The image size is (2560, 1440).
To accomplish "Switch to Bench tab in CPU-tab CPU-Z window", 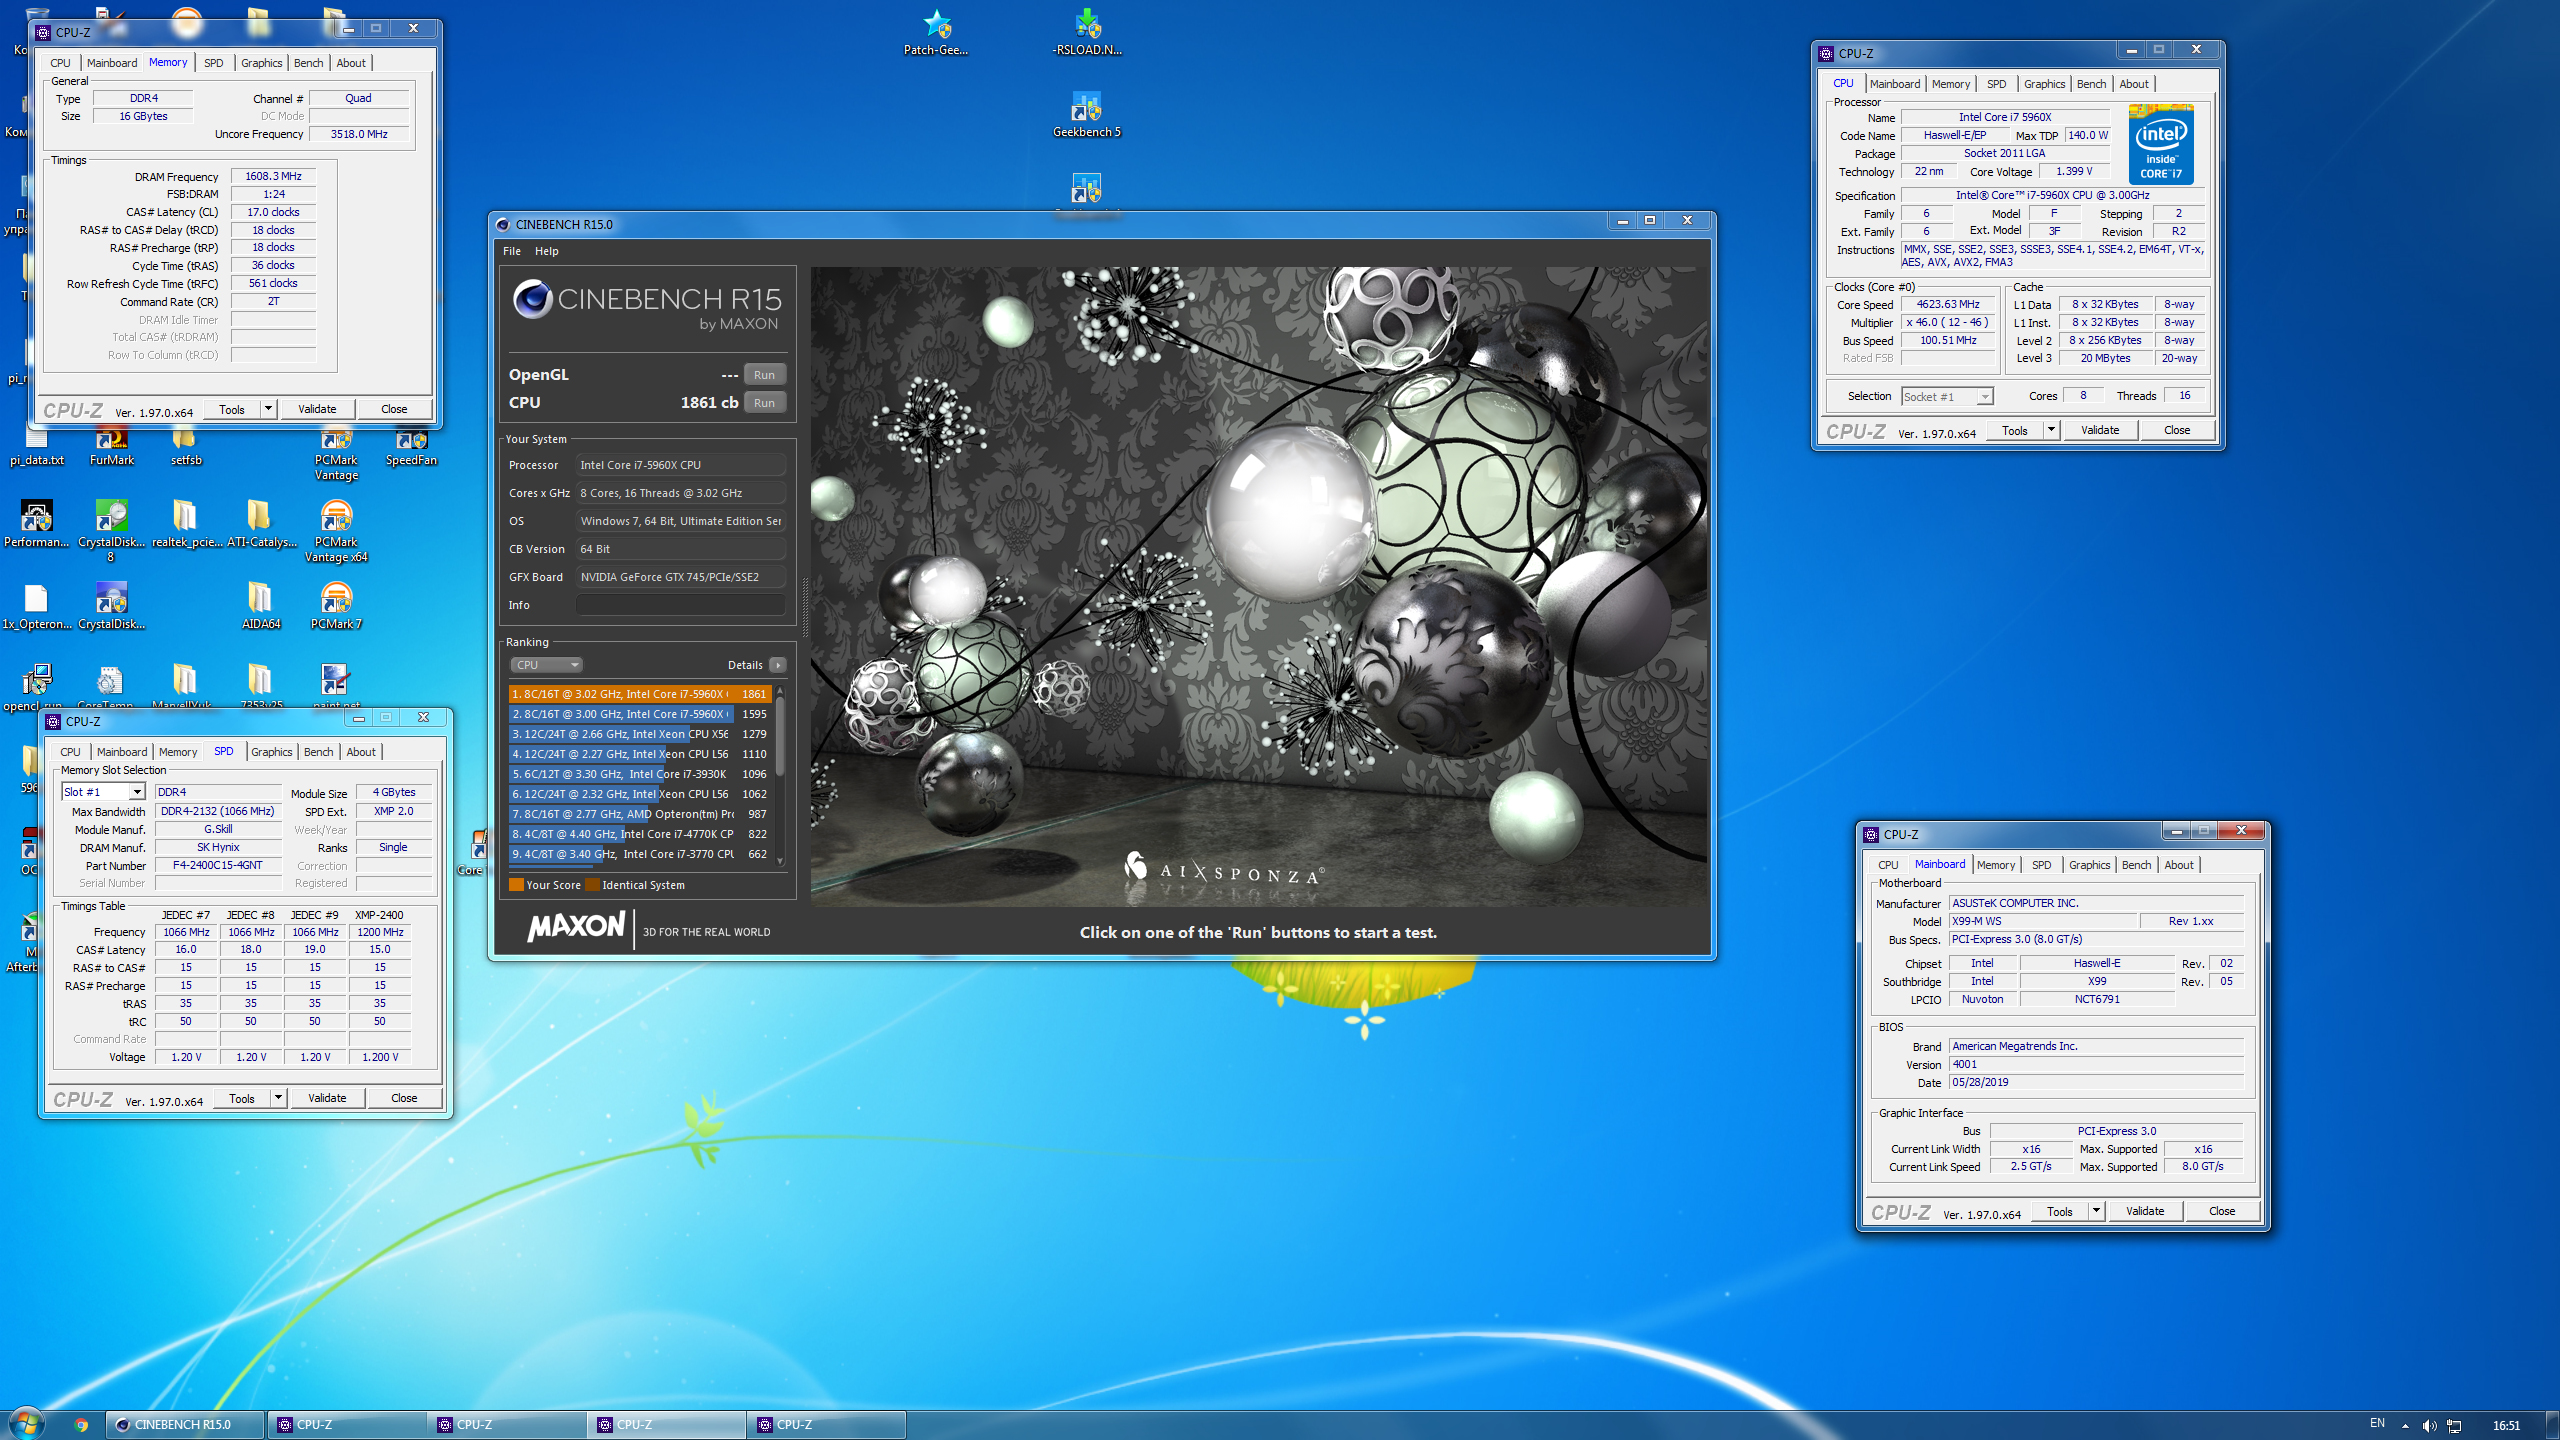I will (x=2092, y=84).
